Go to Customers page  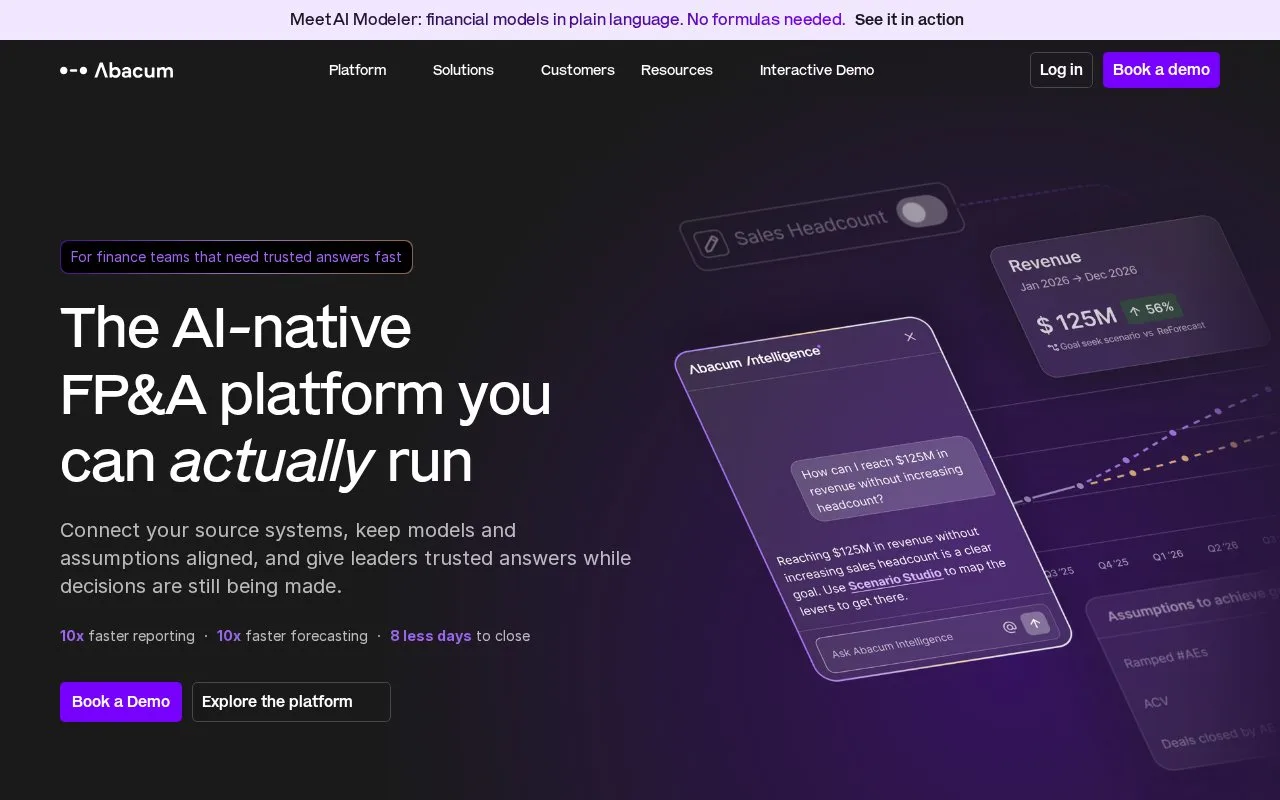tap(578, 70)
